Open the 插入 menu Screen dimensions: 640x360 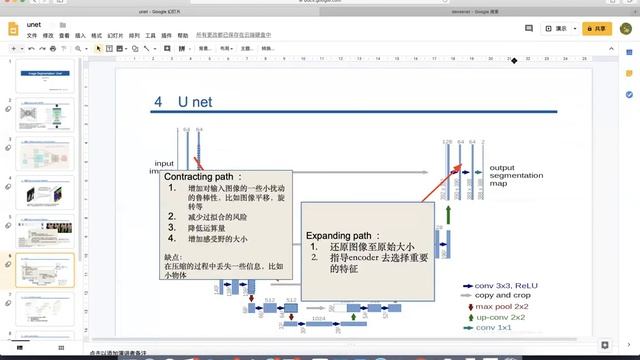(x=80, y=36)
